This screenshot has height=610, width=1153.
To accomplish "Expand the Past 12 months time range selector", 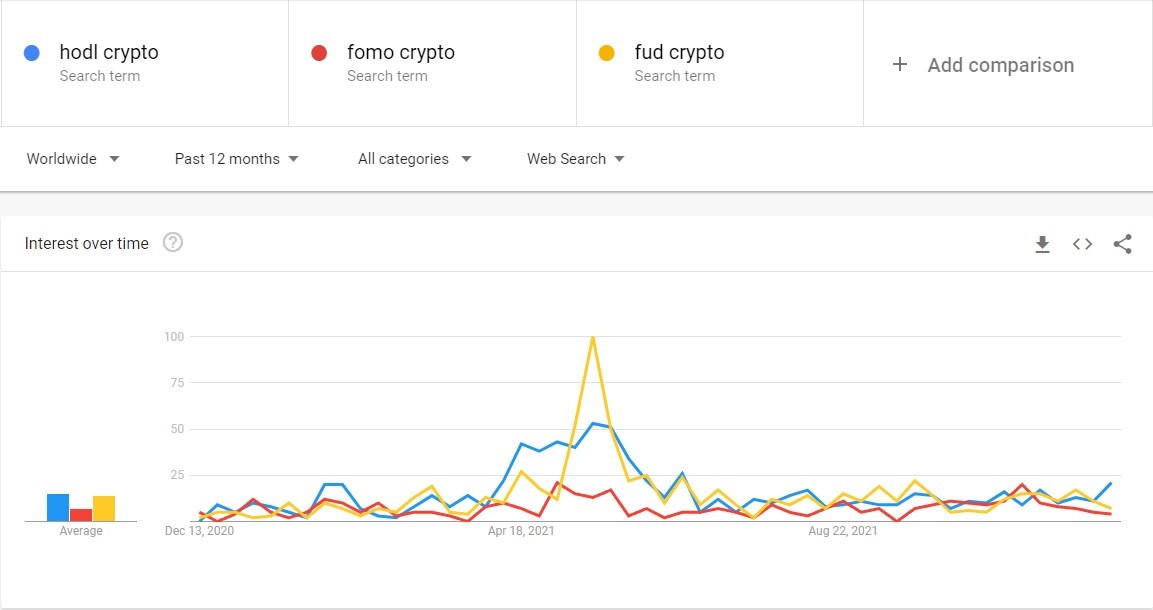I will (236, 158).
